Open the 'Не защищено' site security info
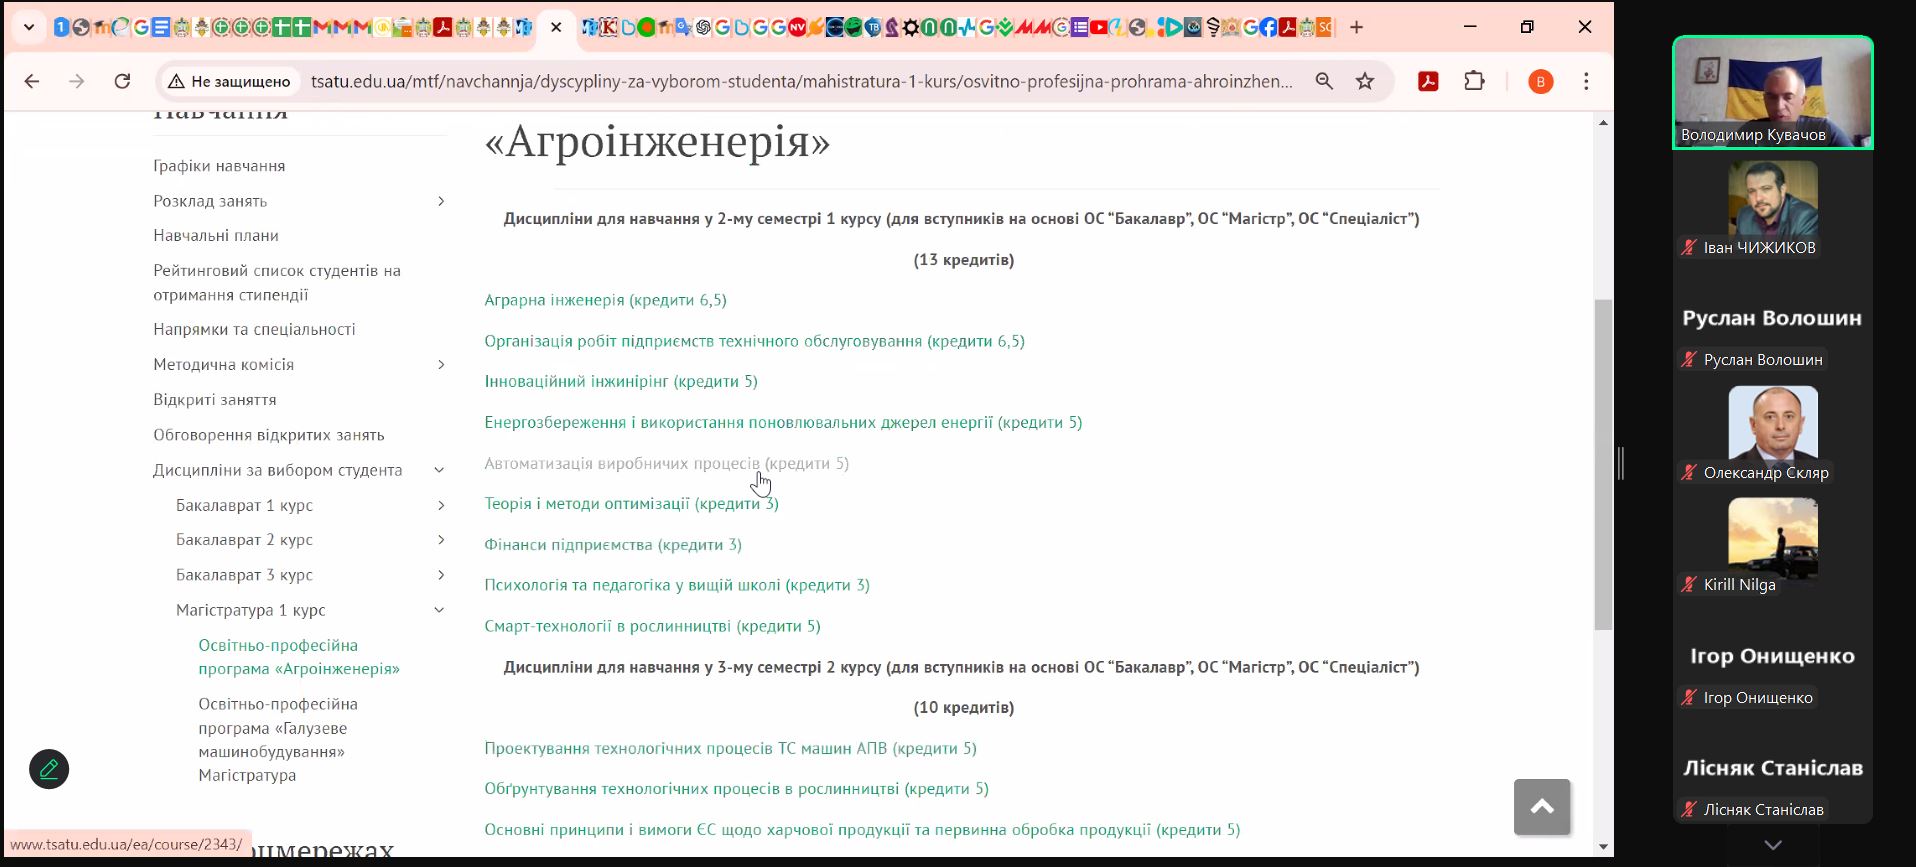 (229, 81)
